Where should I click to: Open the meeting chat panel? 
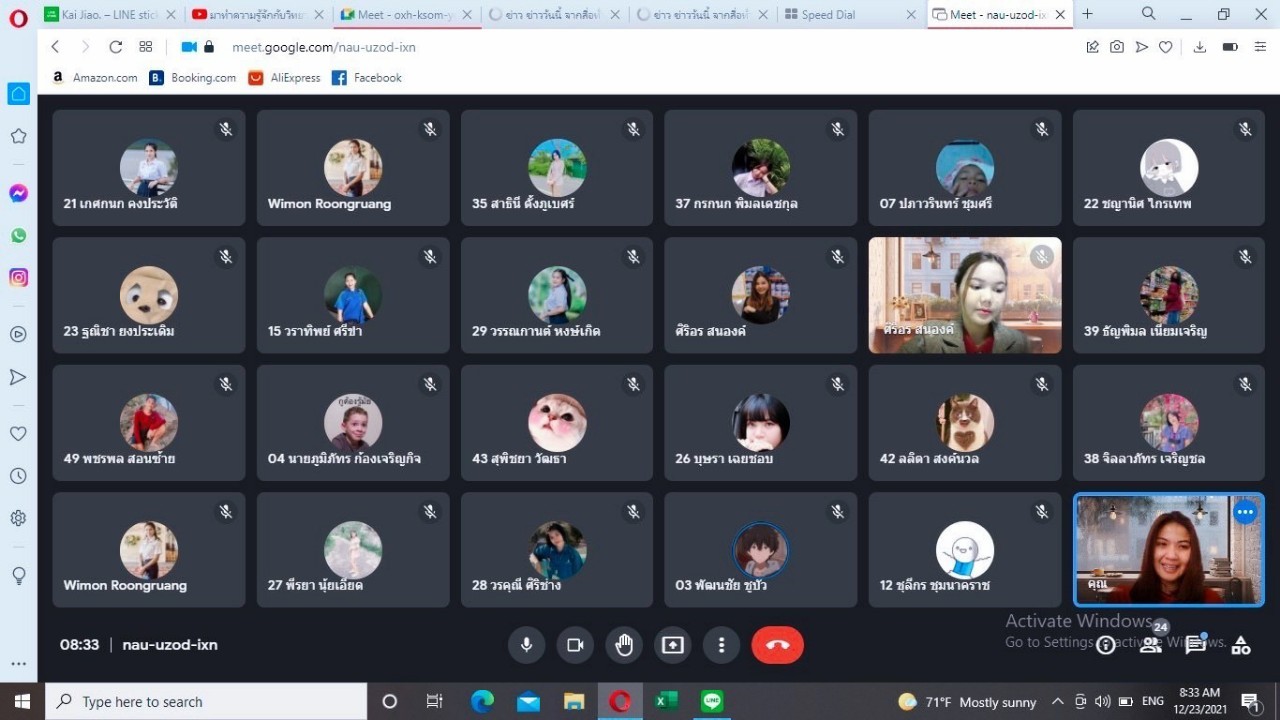1195,645
